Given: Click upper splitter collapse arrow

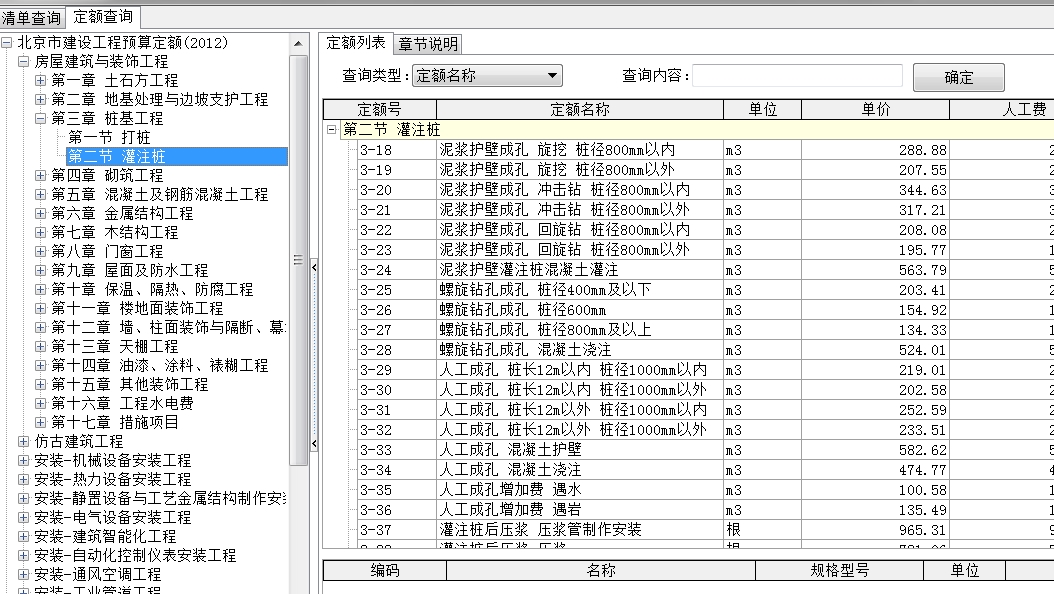Looking at the screenshot, I should (x=314, y=267).
